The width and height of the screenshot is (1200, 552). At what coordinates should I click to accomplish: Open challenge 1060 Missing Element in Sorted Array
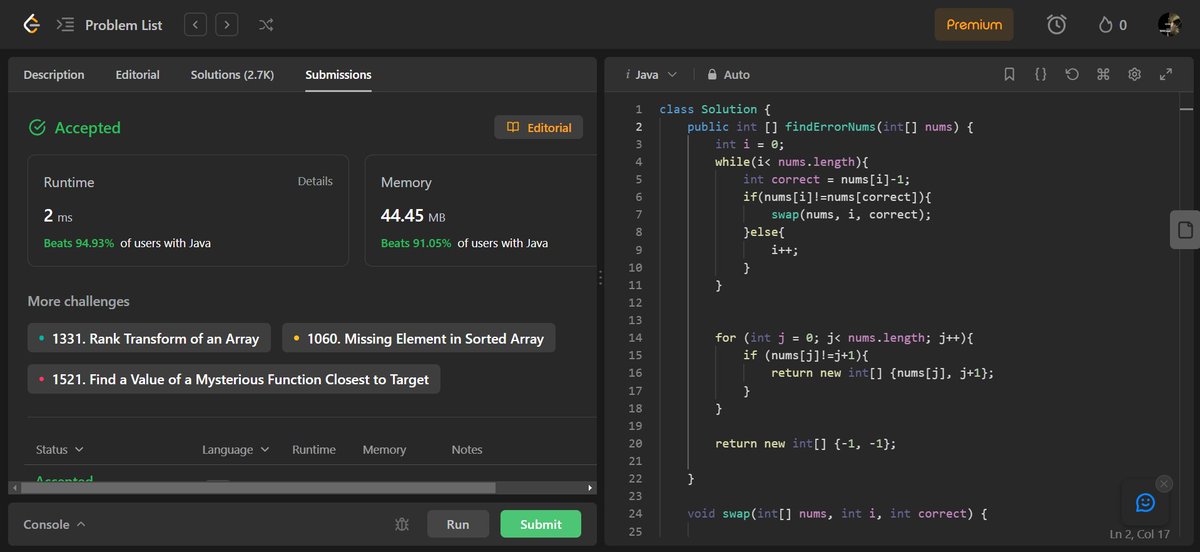[x=418, y=339]
